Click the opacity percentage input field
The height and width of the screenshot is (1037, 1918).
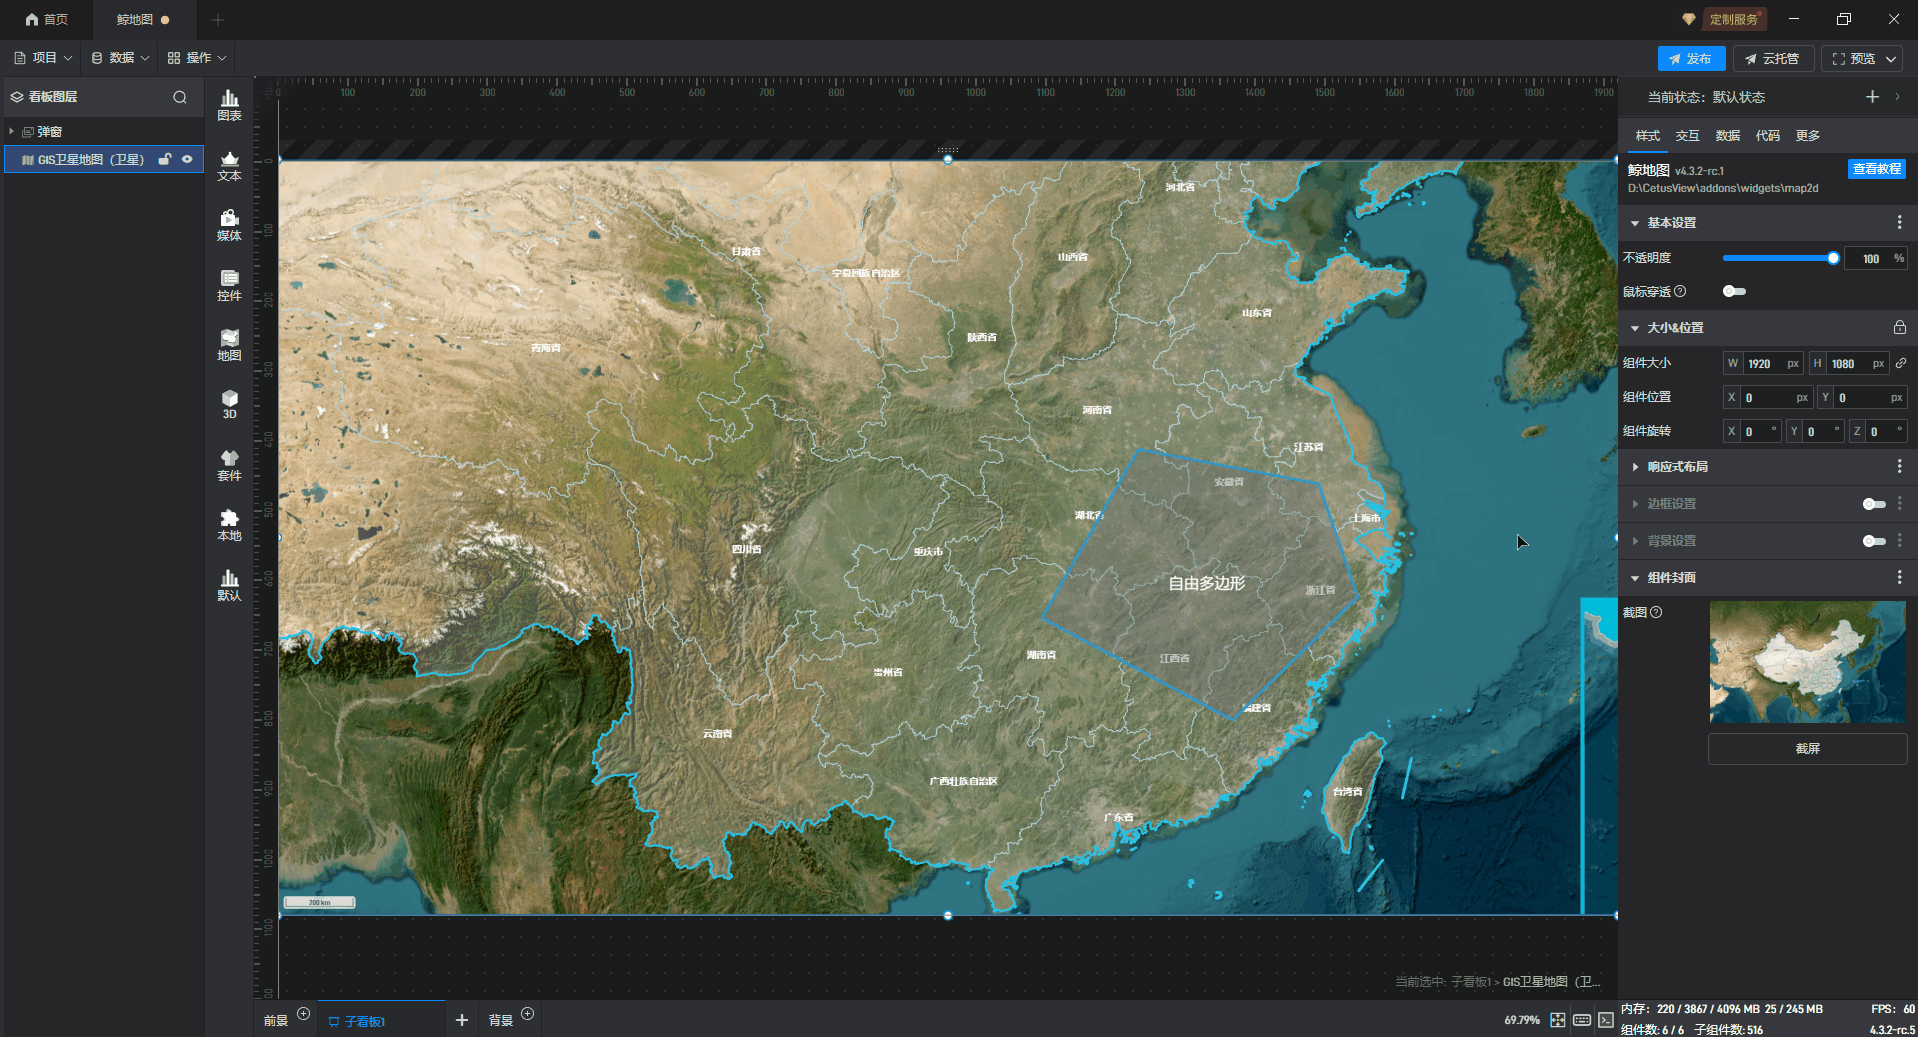pos(1875,258)
